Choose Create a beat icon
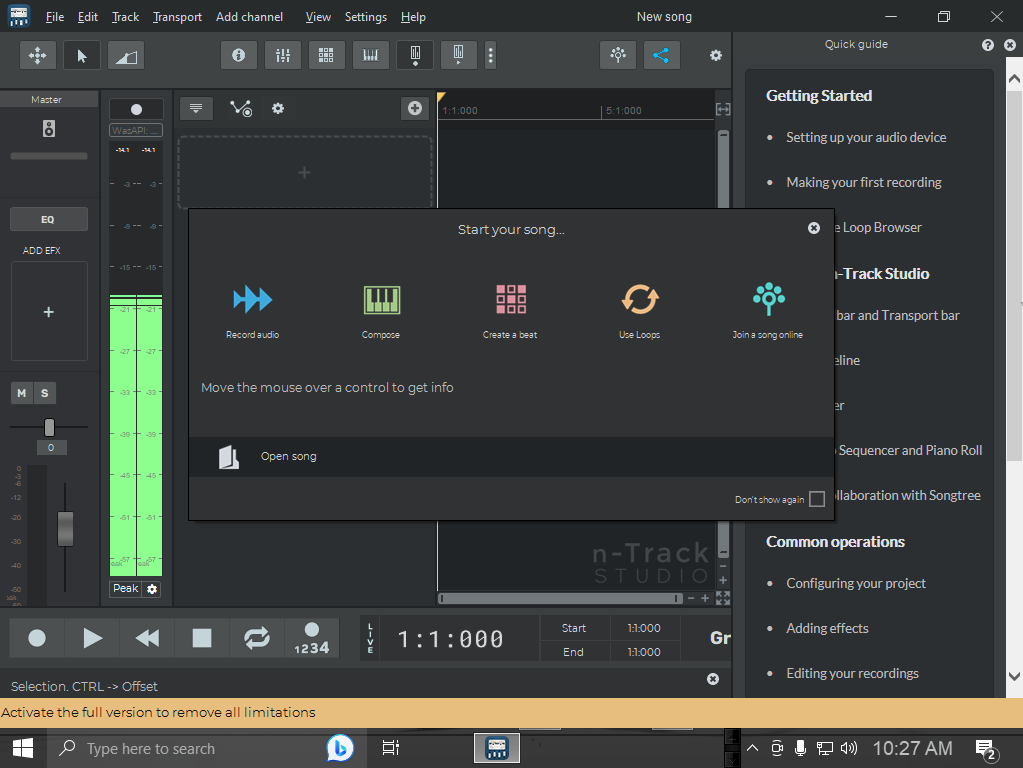The height and width of the screenshot is (768, 1023). click(x=511, y=300)
